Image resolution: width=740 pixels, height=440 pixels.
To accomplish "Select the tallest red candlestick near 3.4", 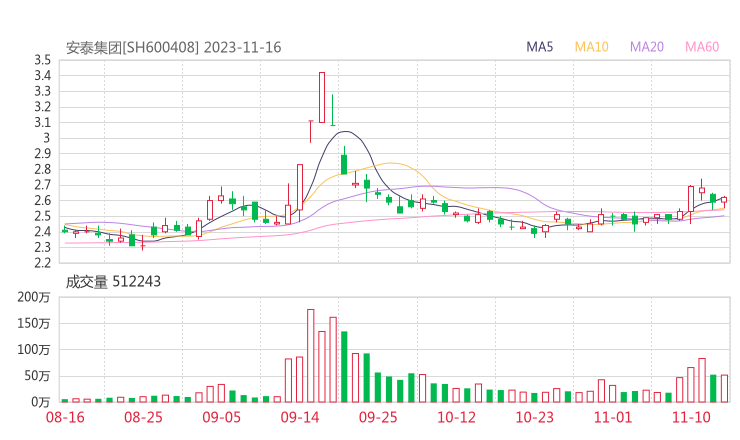I will [x=322, y=97].
